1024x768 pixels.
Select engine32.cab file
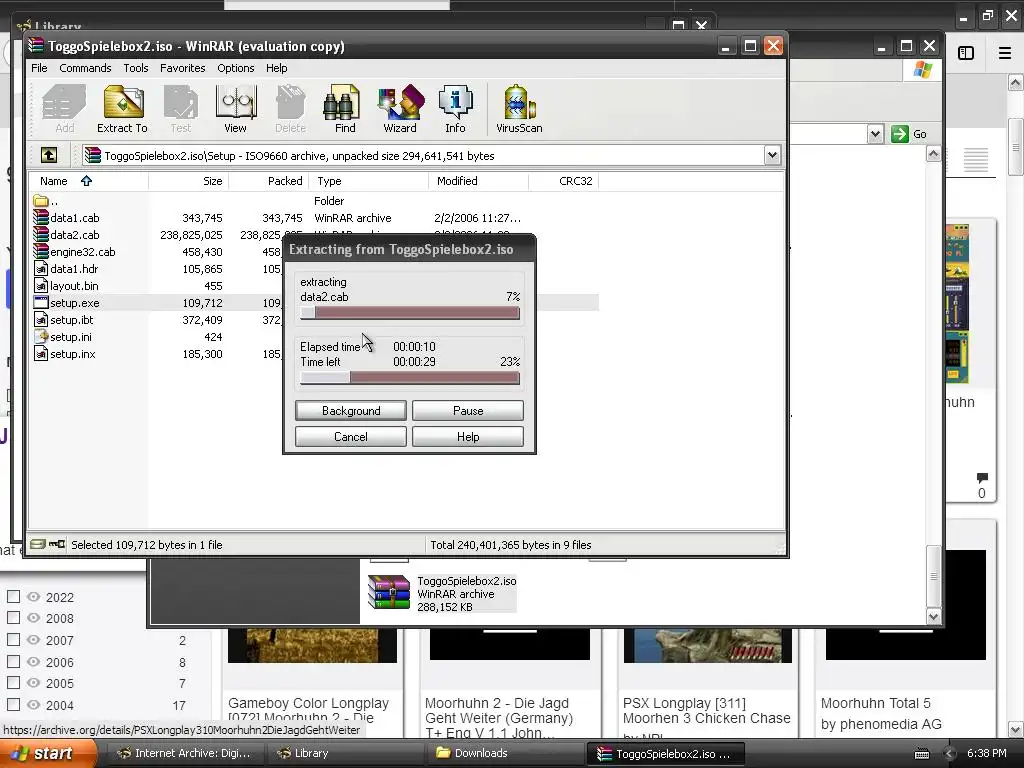82,252
